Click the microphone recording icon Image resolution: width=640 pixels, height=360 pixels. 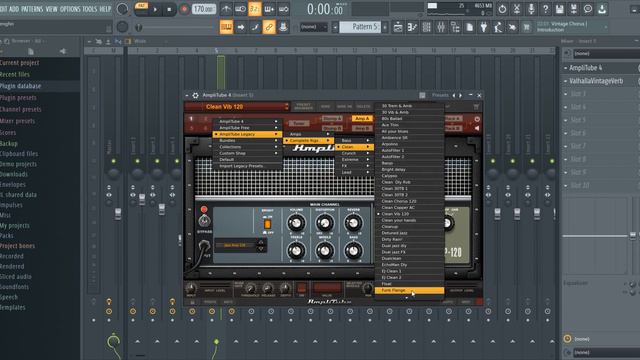(x=531, y=9)
